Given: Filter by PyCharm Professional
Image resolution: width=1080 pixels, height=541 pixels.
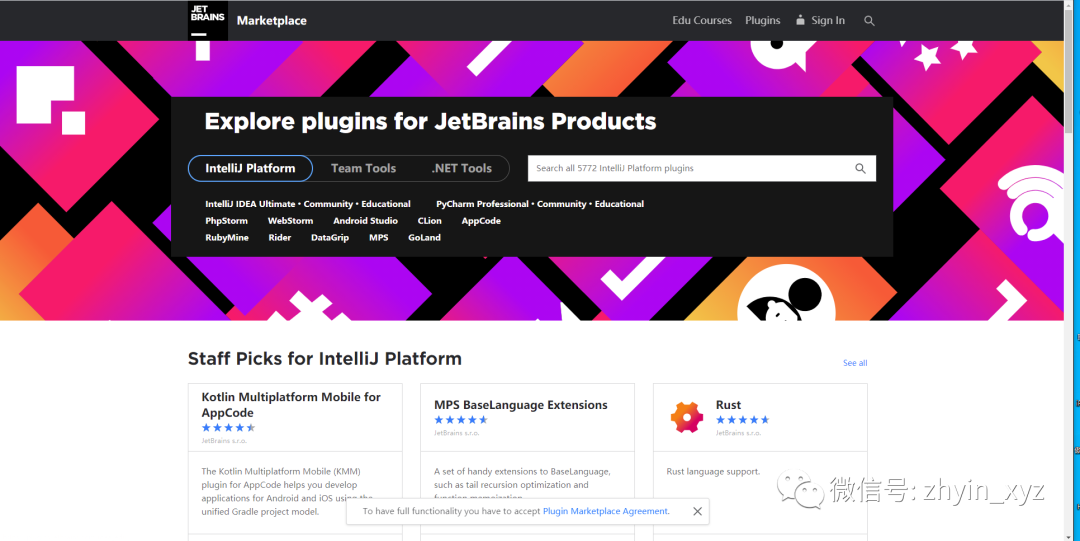Looking at the screenshot, I should [x=482, y=204].
